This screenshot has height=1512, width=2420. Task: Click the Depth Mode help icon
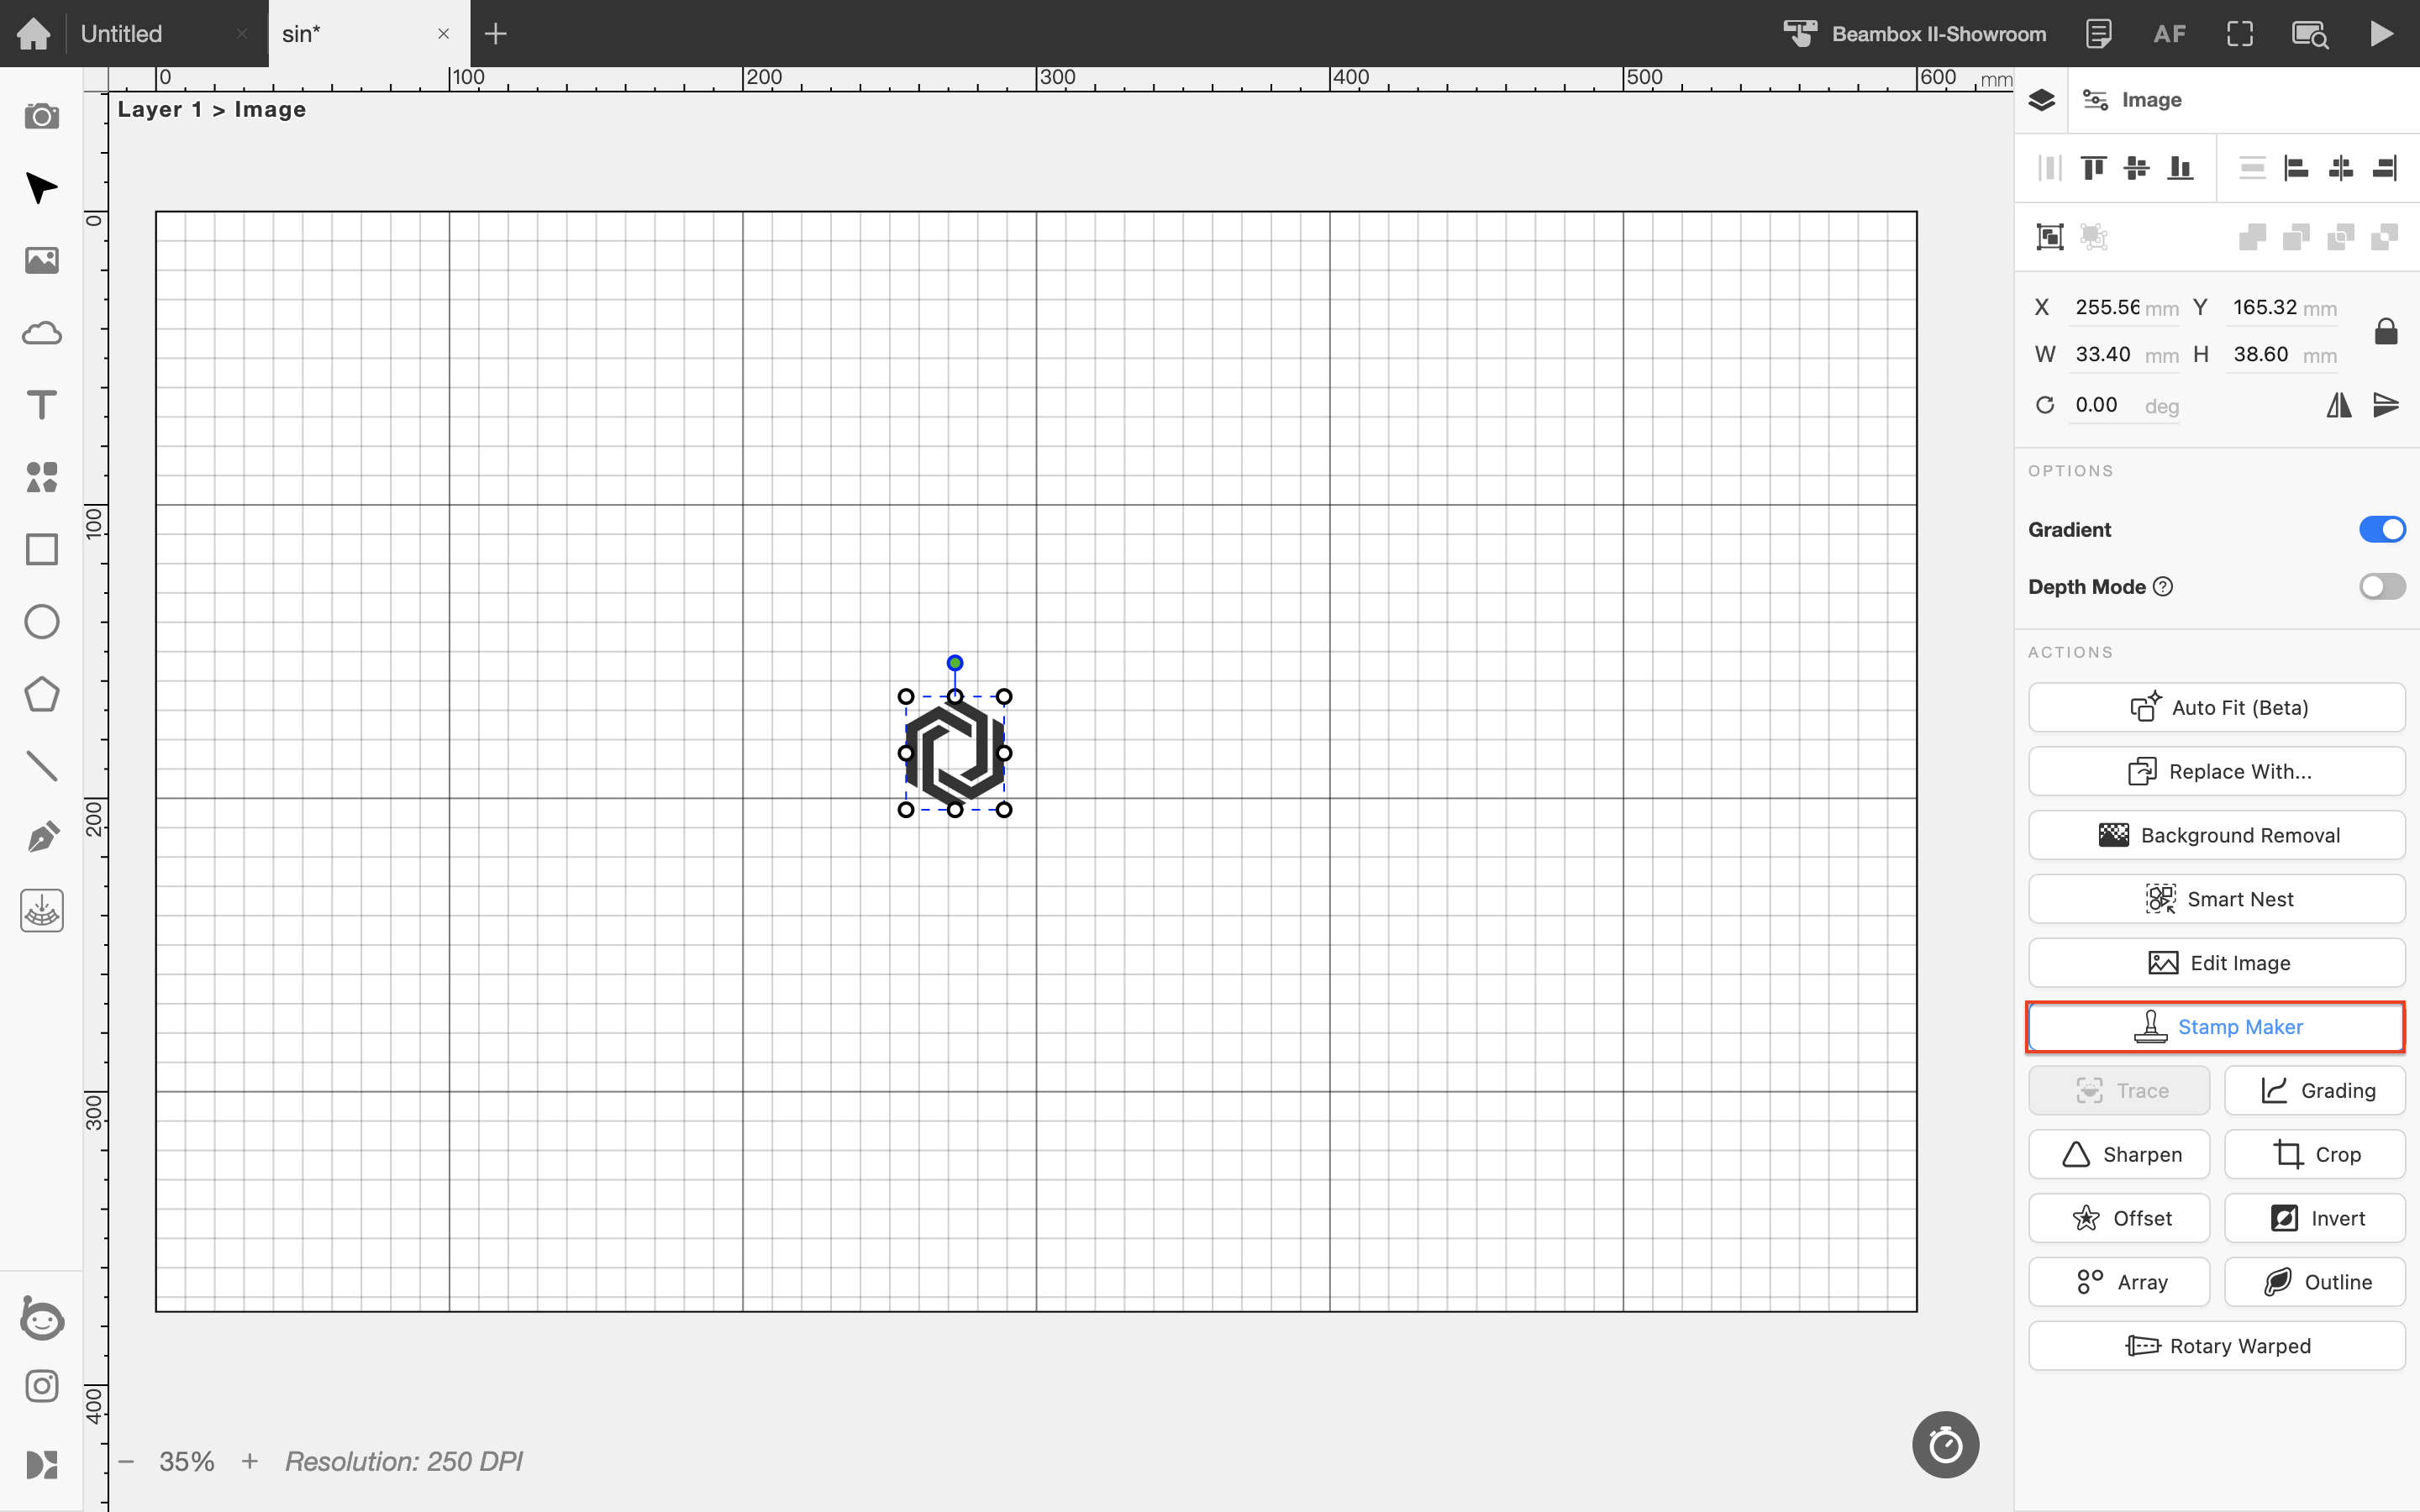click(x=2162, y=586)
